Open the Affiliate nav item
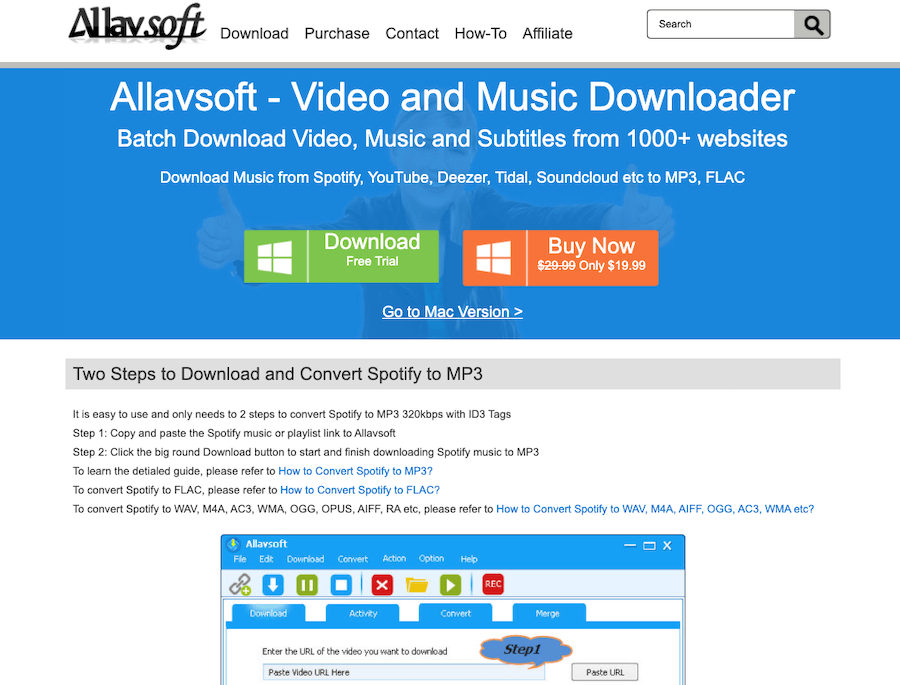This screenshot has height=685, width=900. tap(548, 34)
